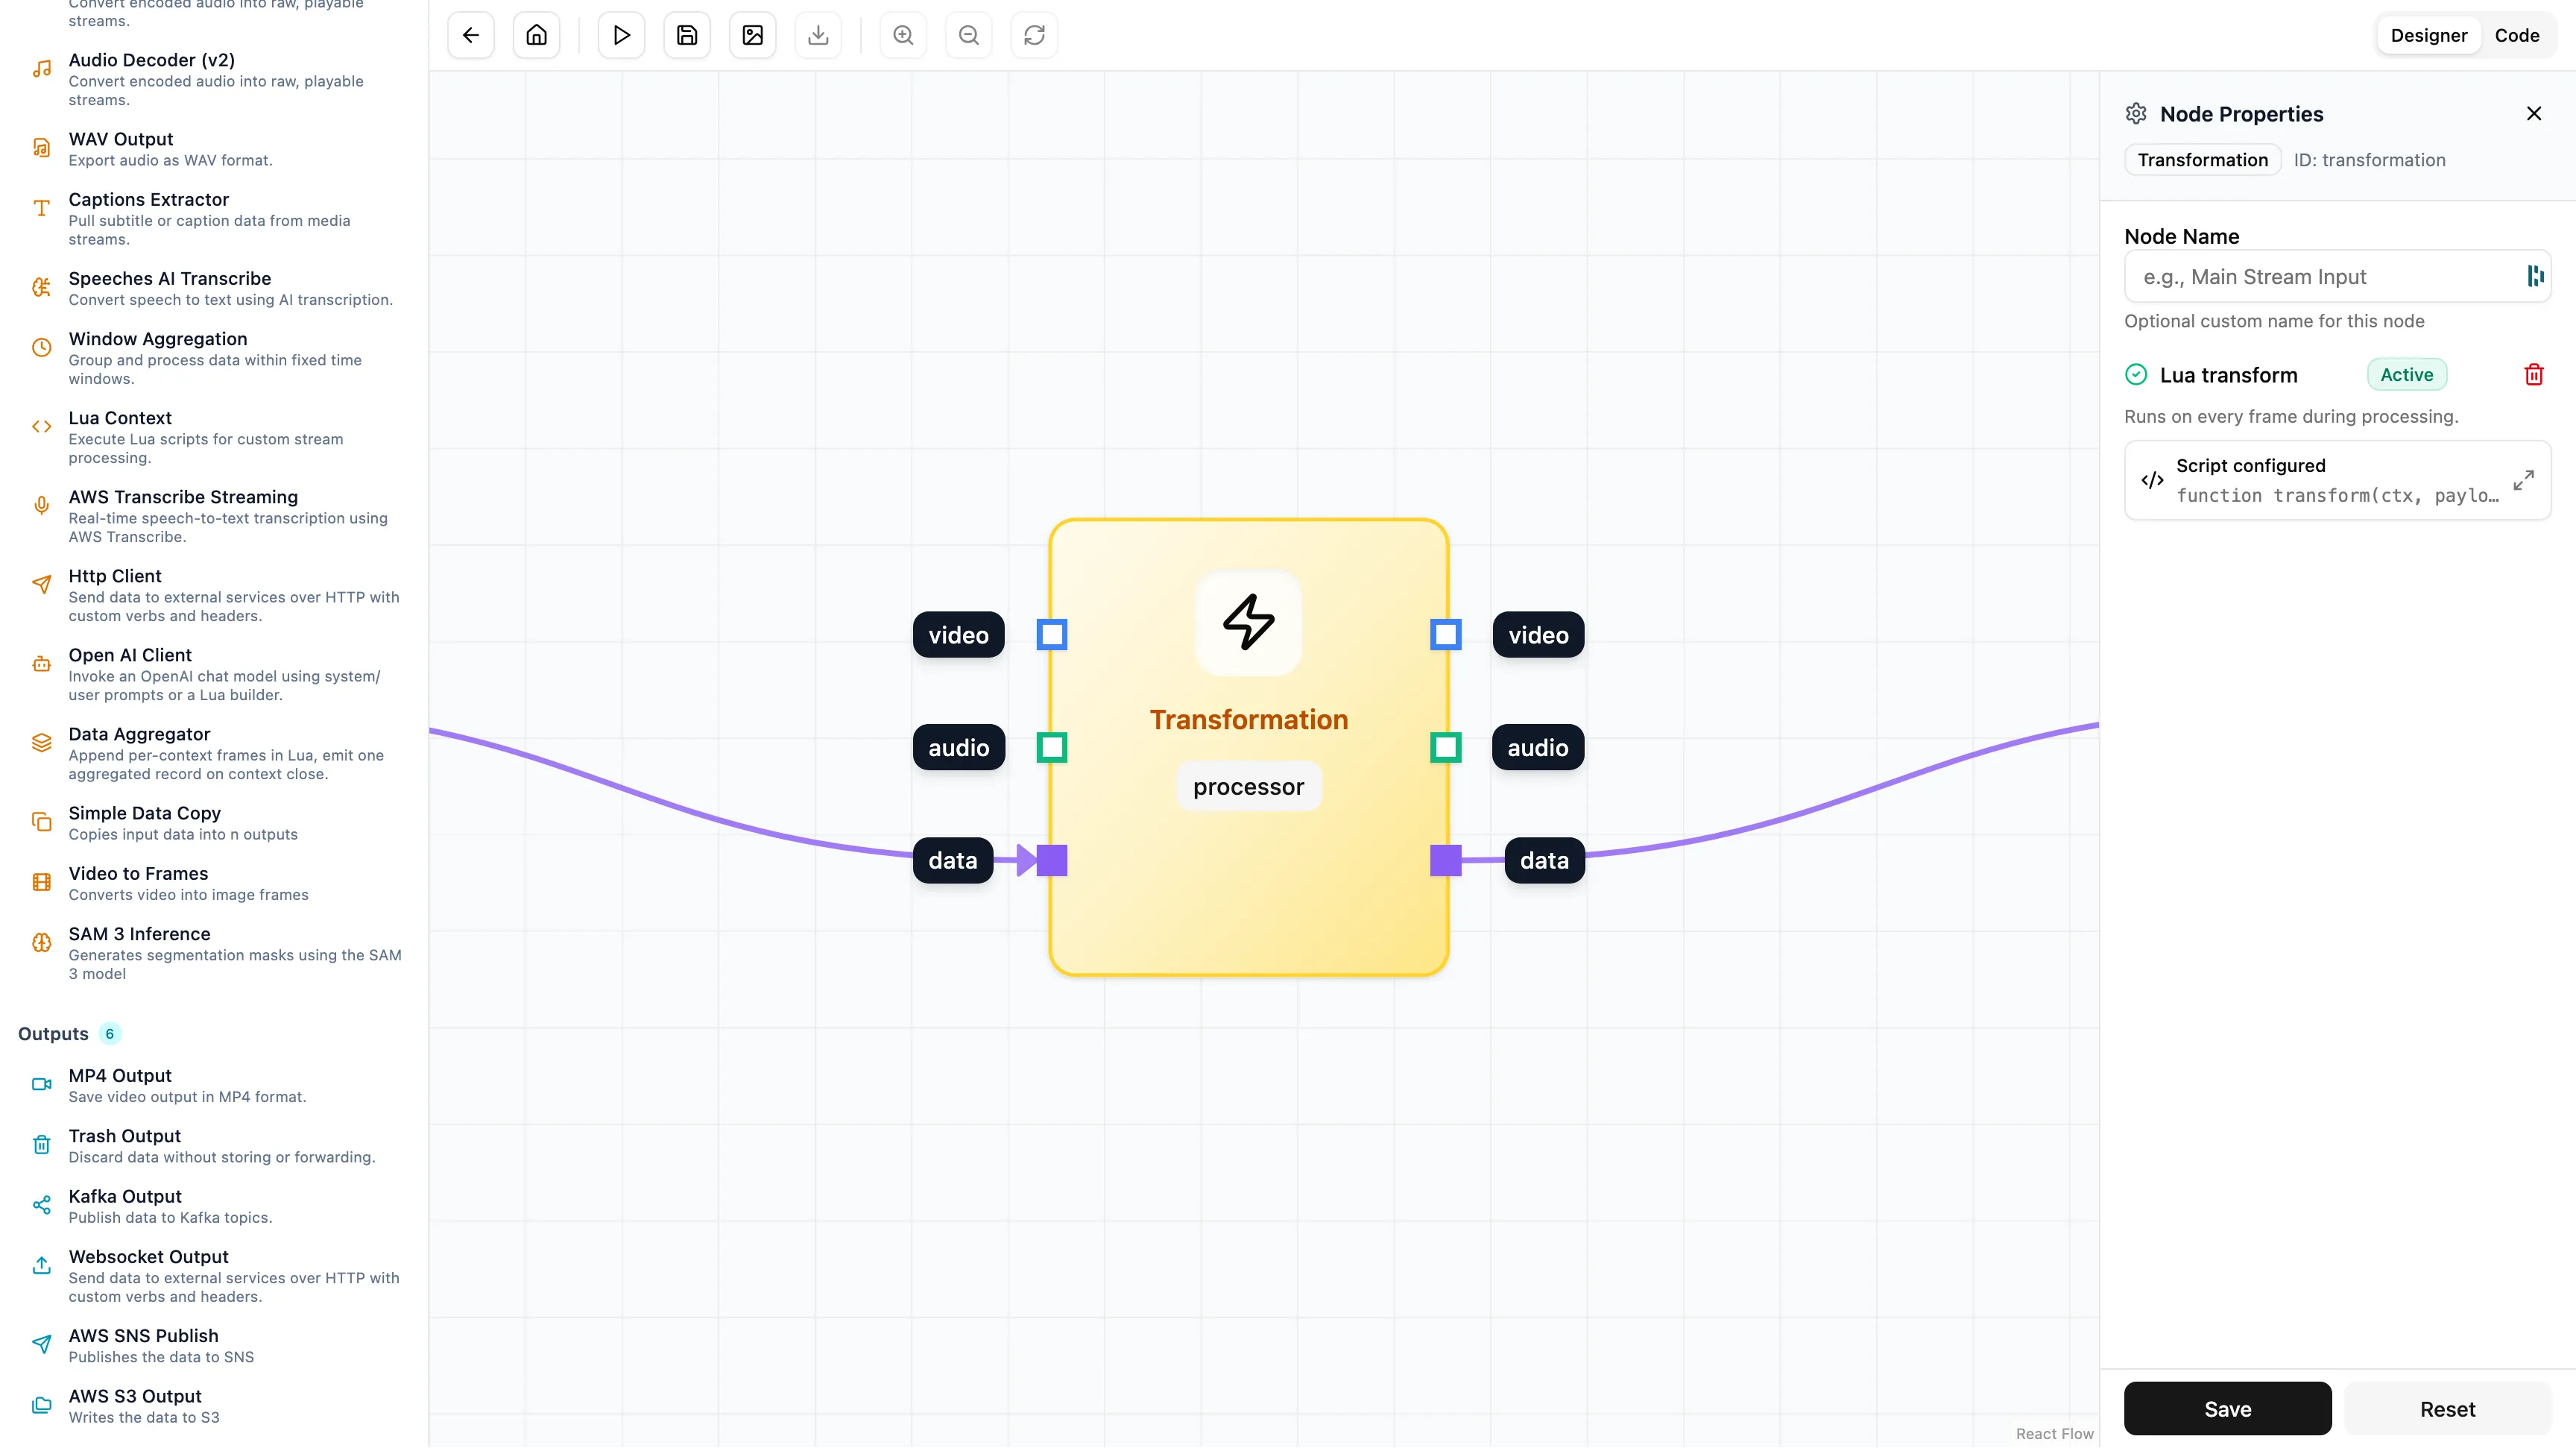Go home using the house icon

[x=536, y=34]
